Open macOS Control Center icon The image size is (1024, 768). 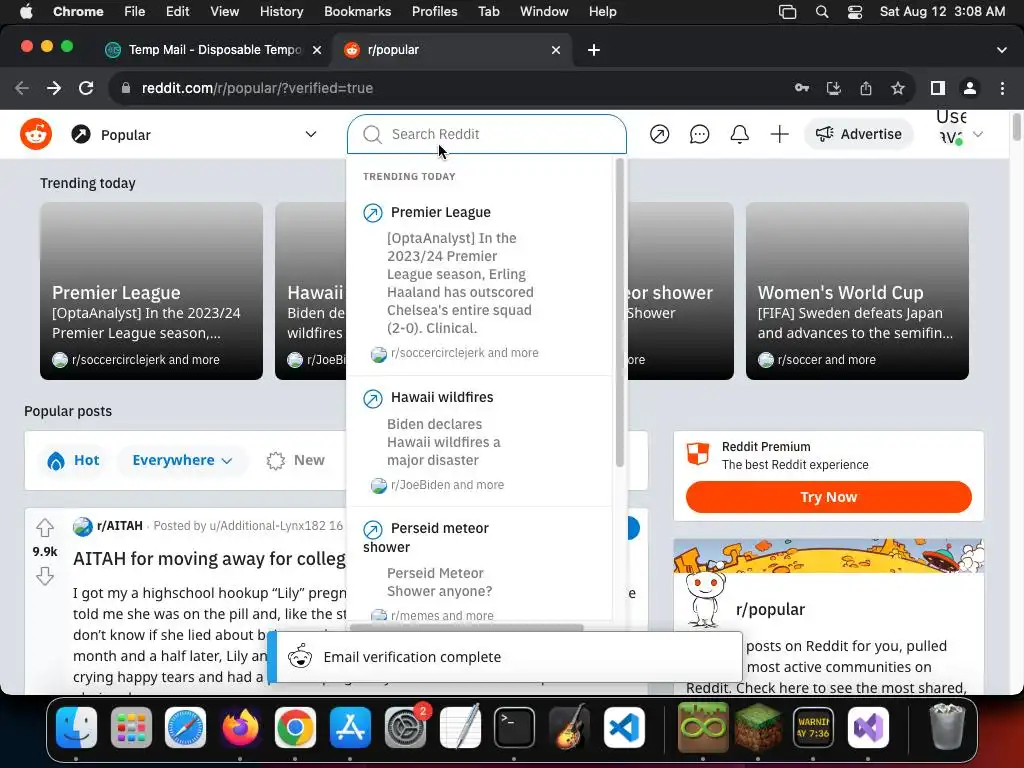855,12
